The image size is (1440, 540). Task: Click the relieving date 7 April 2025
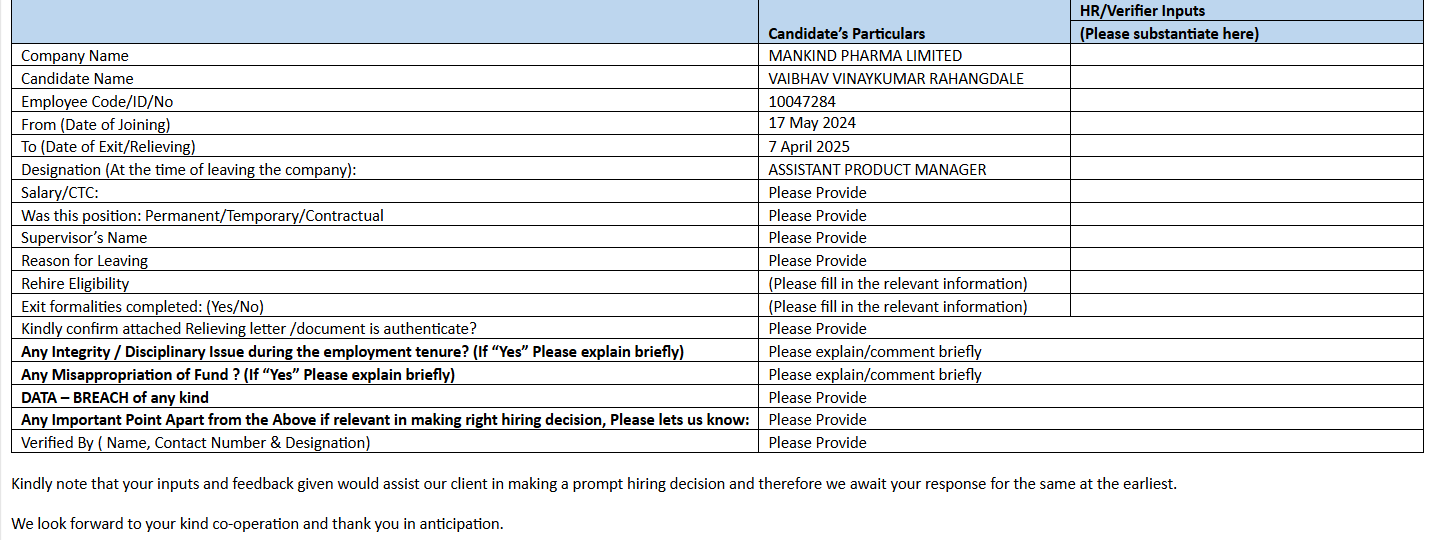pos(809,147)
